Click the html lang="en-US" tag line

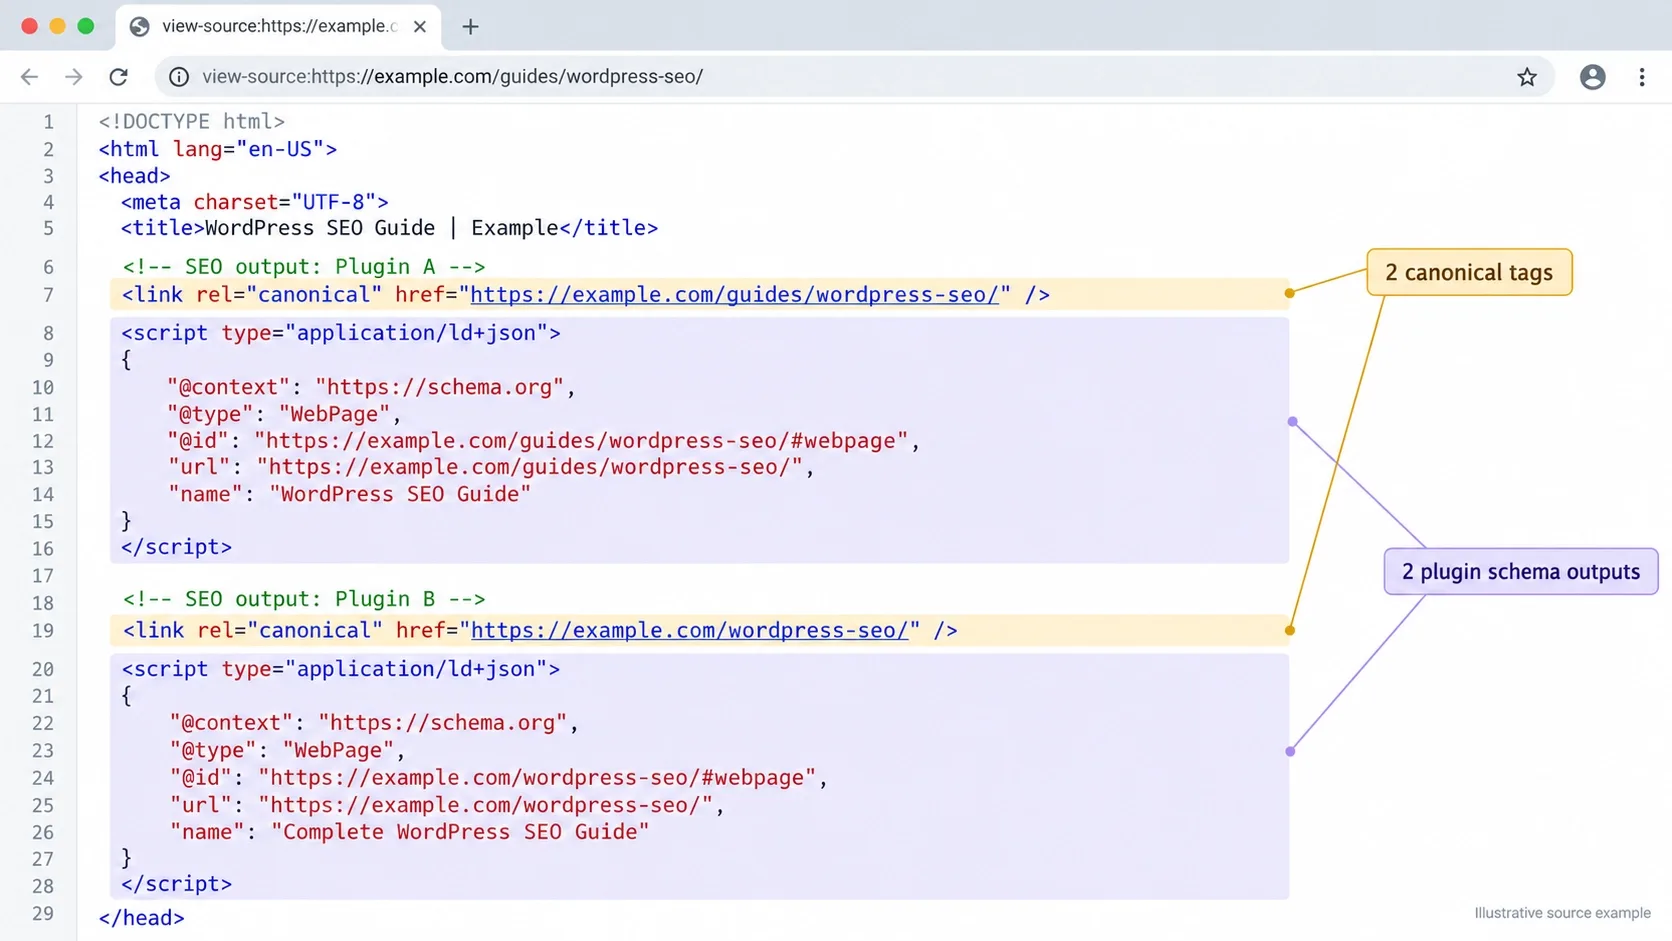217,149
